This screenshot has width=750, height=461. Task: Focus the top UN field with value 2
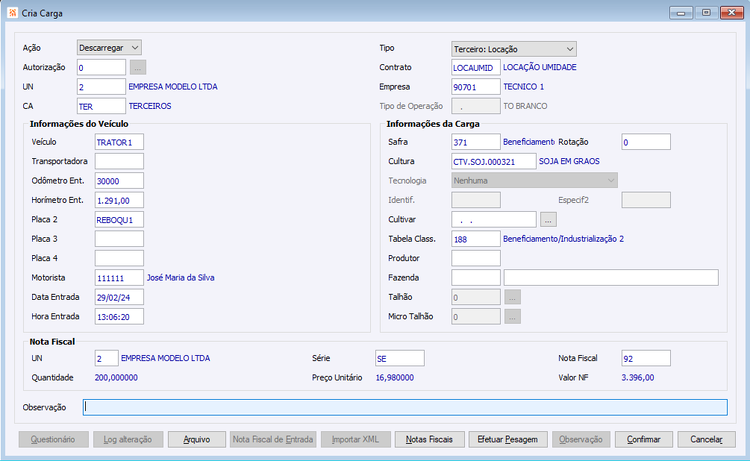(x=101, y=87)
